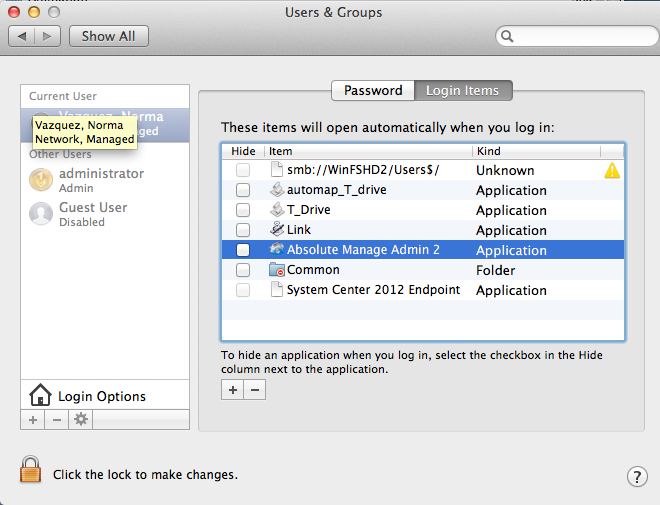Click the smb://WinFSHD2 document icon

[277, 170]
